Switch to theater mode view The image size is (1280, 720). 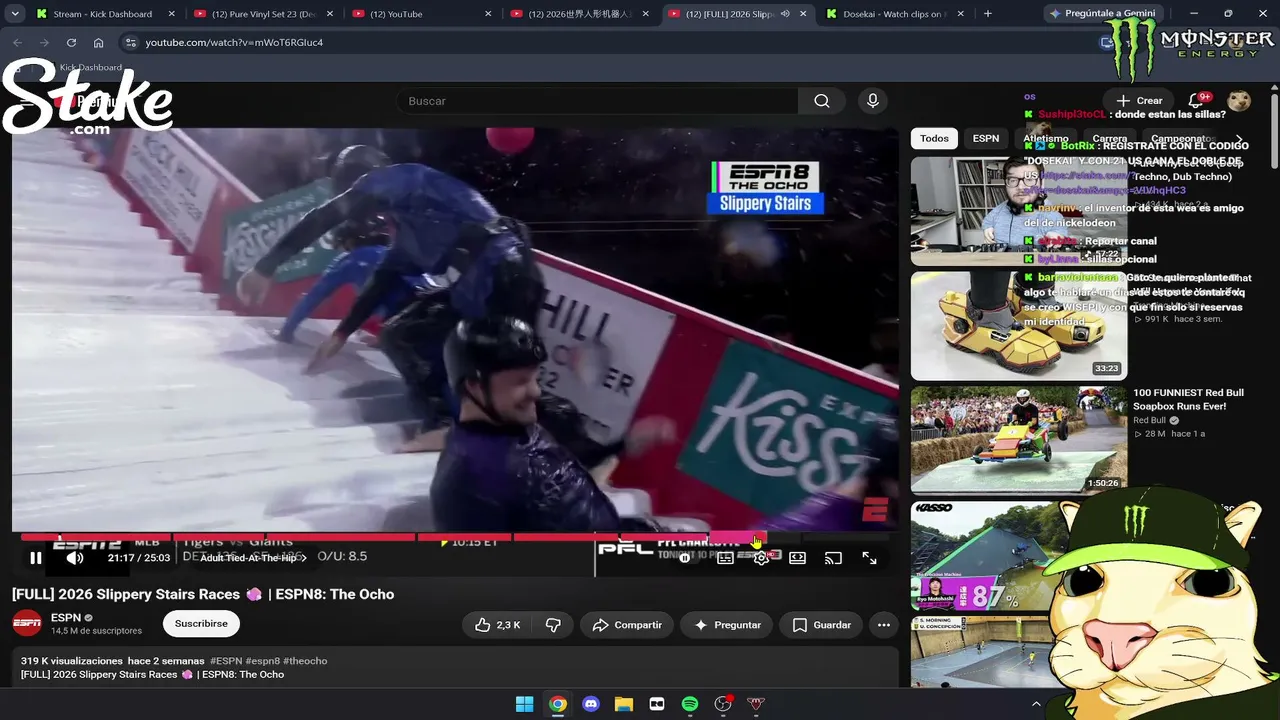(x=797, y=558)
